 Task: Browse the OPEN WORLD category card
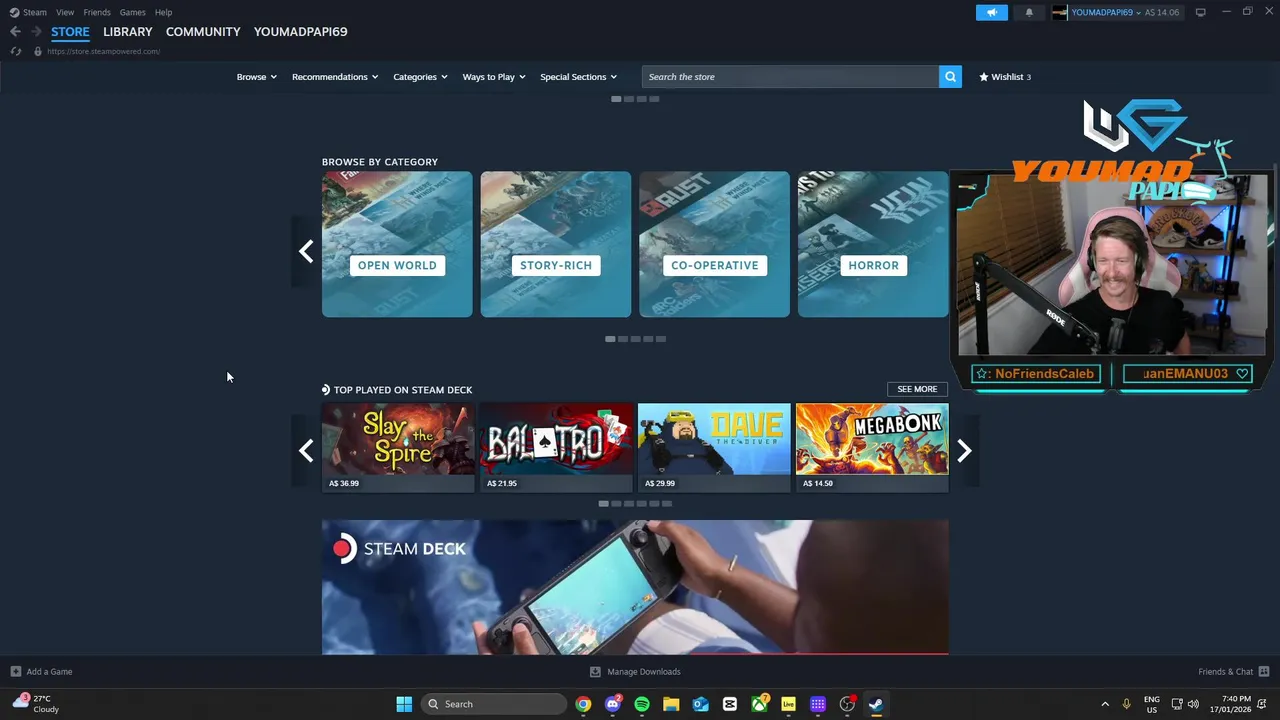[397, 245]
